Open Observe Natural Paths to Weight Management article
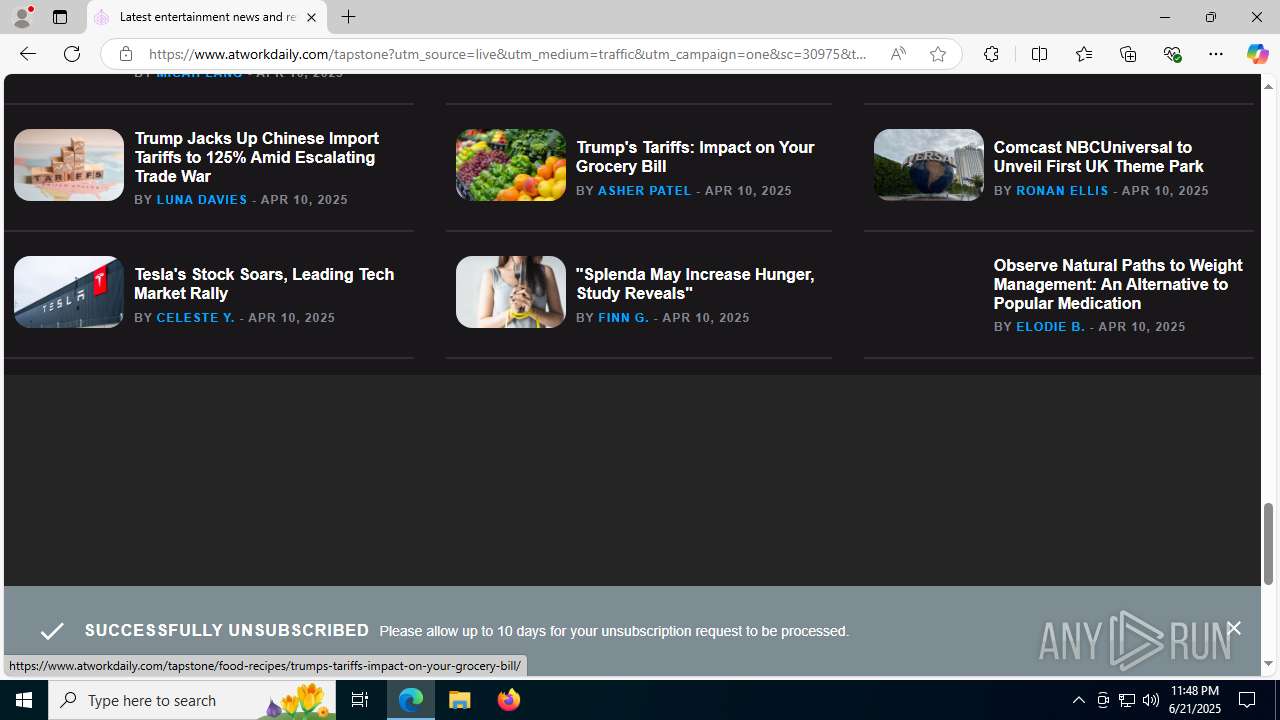1280x720 pixels. point(1118,284)
